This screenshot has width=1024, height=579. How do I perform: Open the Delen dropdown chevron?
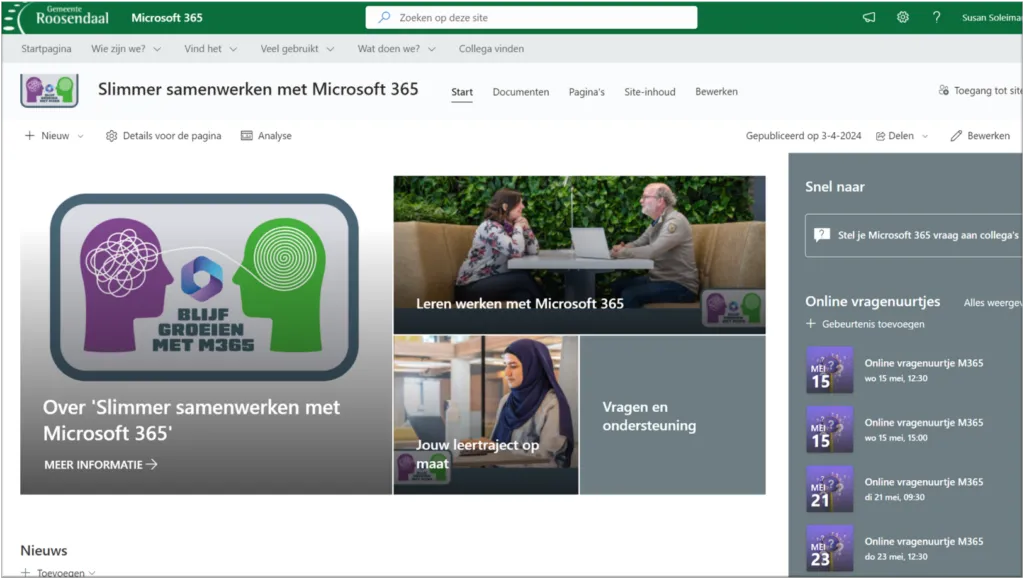925,136
